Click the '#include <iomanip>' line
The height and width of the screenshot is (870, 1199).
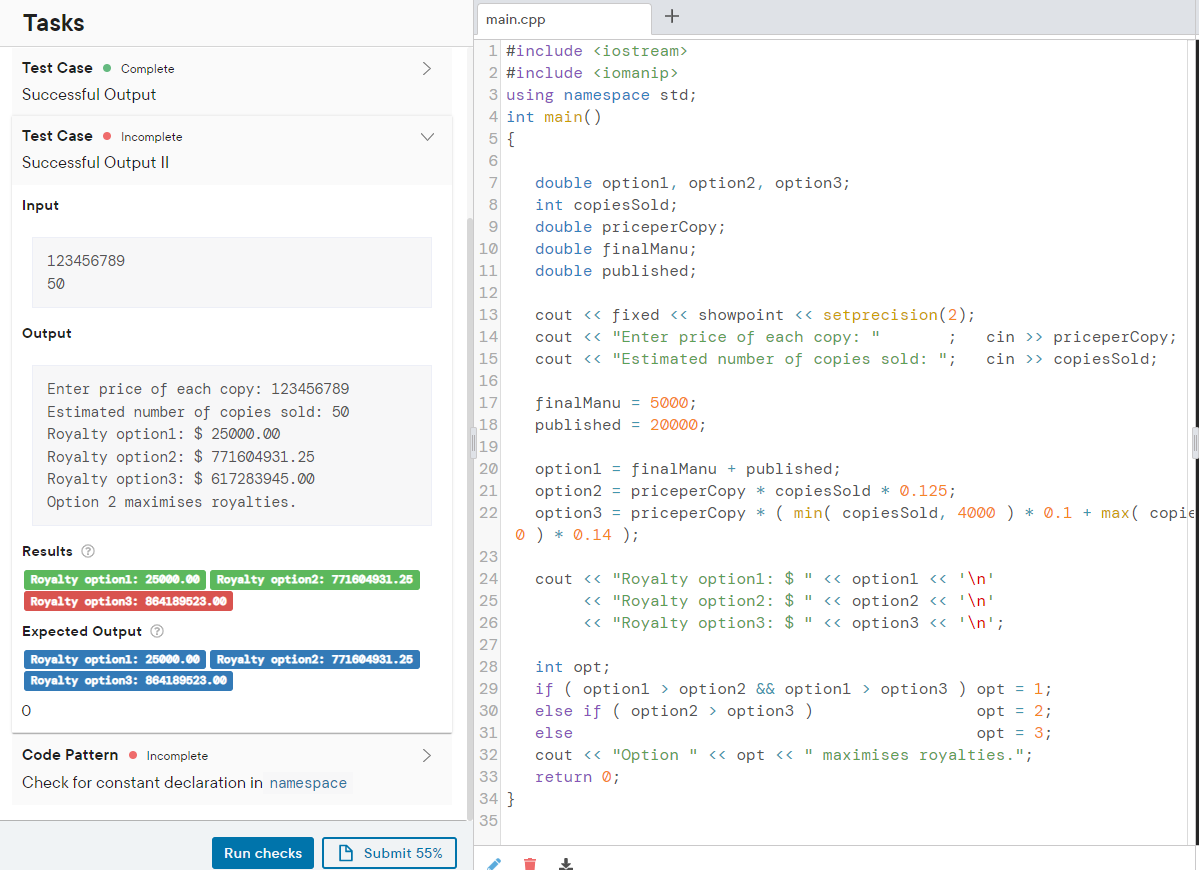point(592,73)
